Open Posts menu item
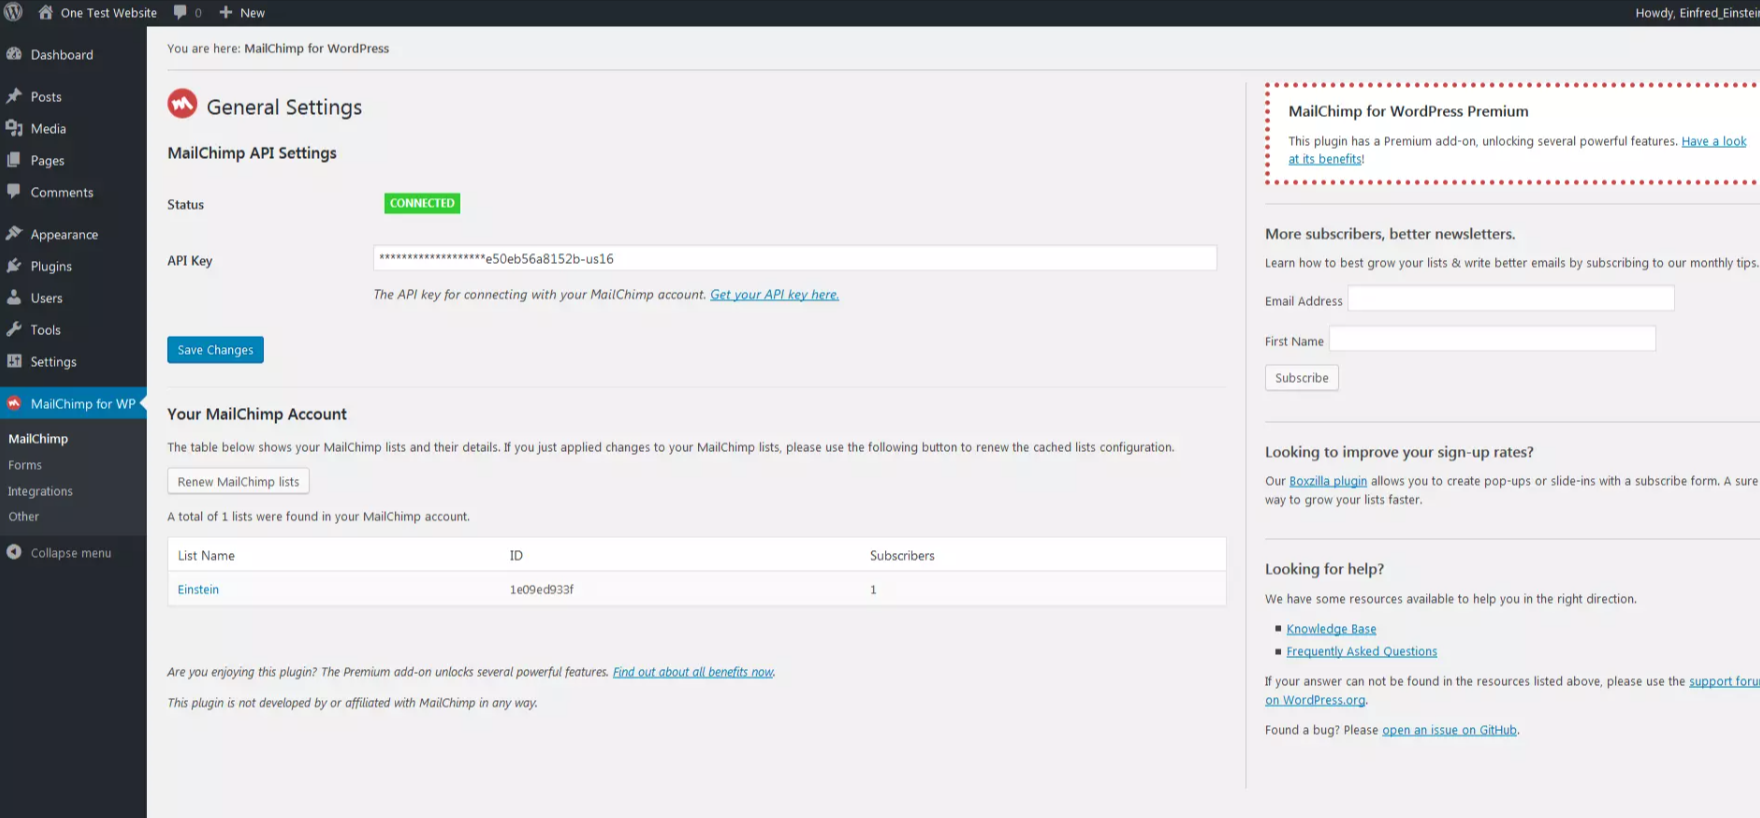 point(46,97)
